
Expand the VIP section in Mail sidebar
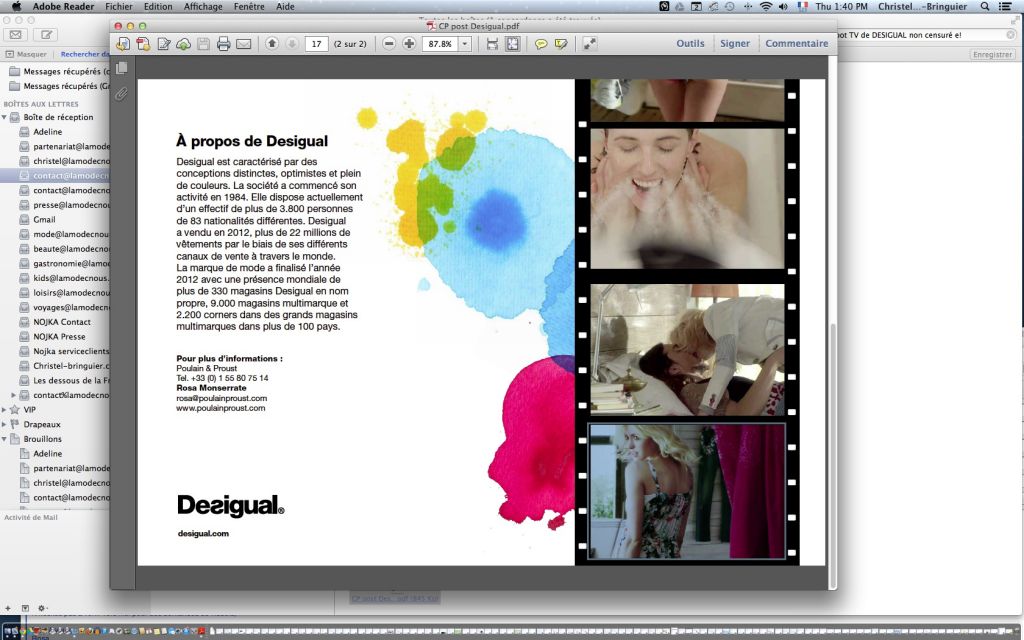click(x=5, y=410)
